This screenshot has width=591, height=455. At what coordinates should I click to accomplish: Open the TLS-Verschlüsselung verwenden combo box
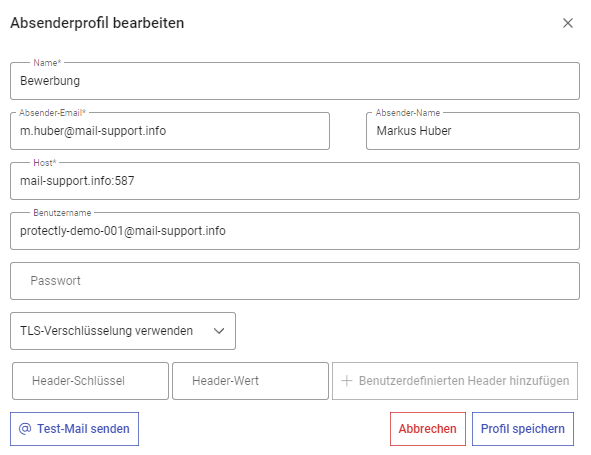(x=123, y=331)
